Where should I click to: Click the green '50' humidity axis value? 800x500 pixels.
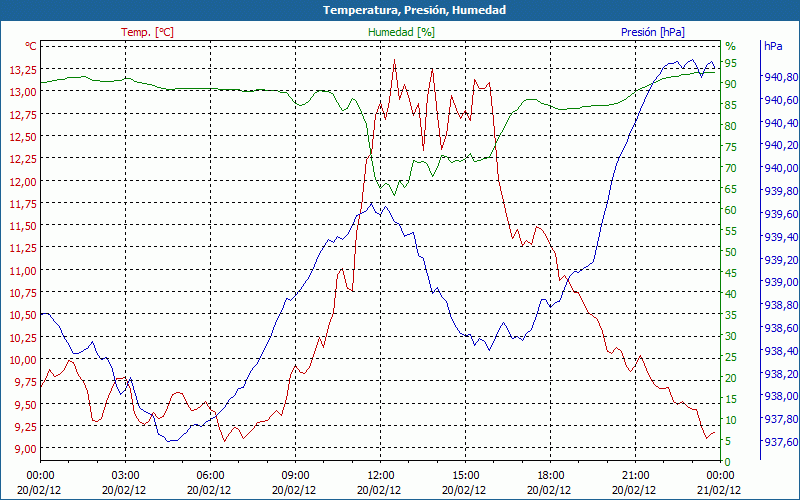coord(731,252)
